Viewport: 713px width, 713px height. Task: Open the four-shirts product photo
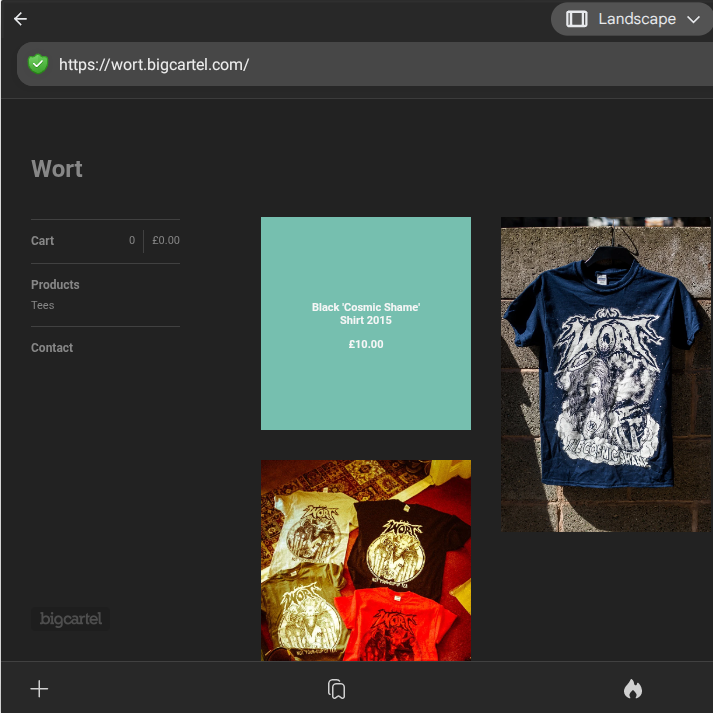point(366,560)
